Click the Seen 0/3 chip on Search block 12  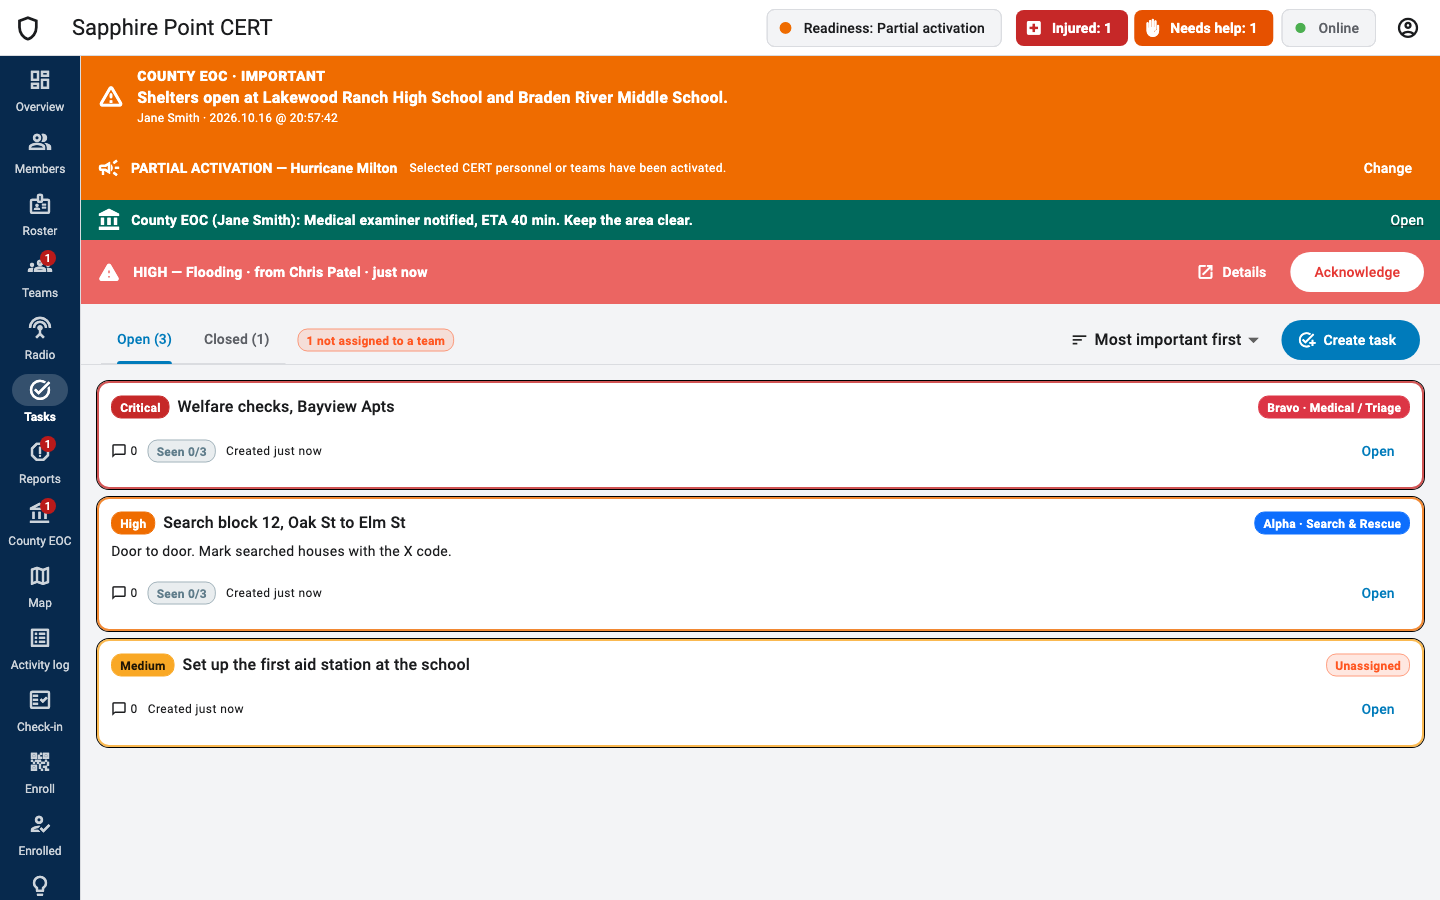181,594
